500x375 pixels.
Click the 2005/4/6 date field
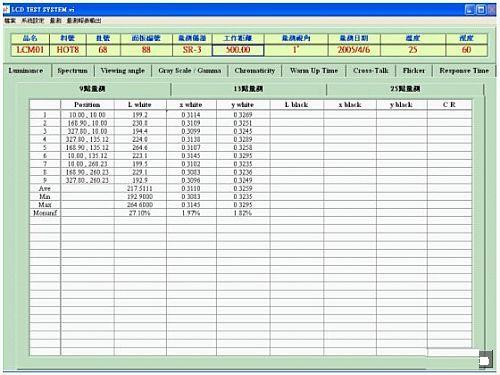click(354, 50)
